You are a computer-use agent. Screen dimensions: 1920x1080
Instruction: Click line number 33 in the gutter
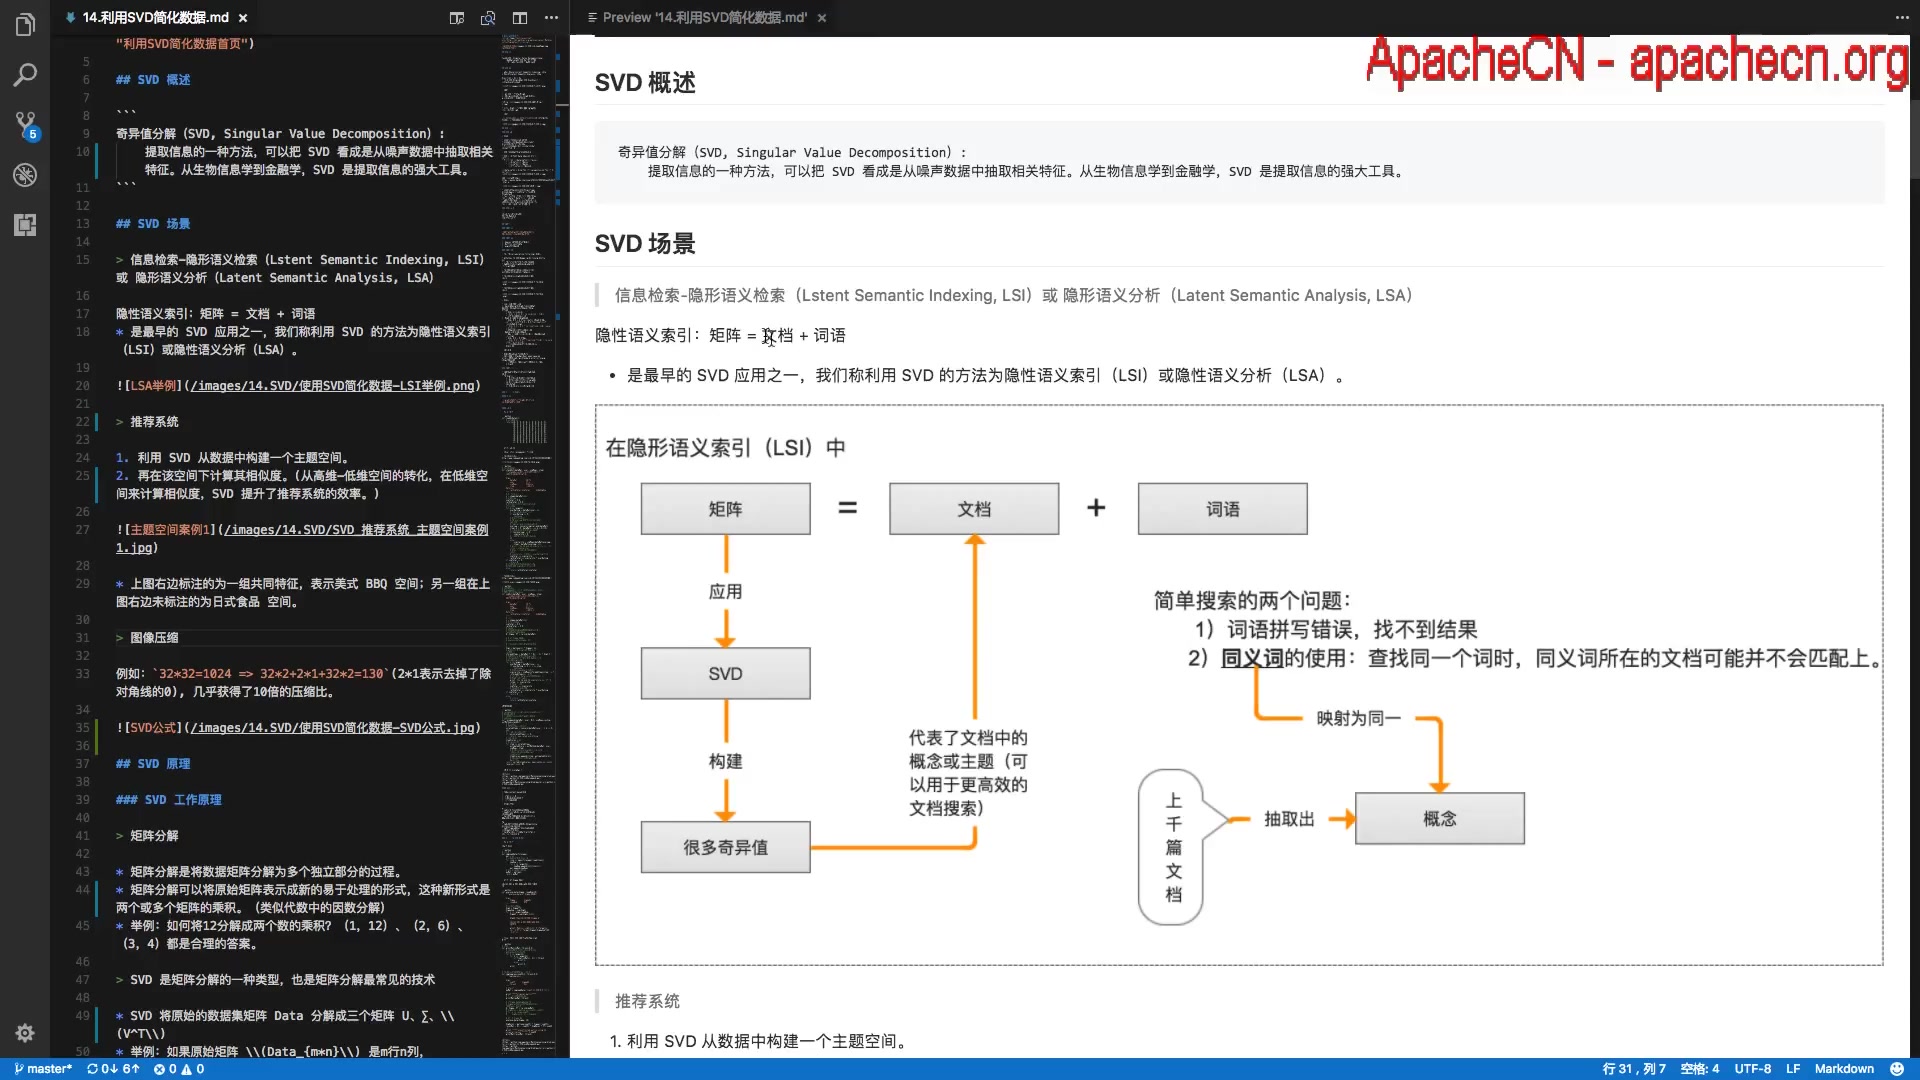pos(82,674)
